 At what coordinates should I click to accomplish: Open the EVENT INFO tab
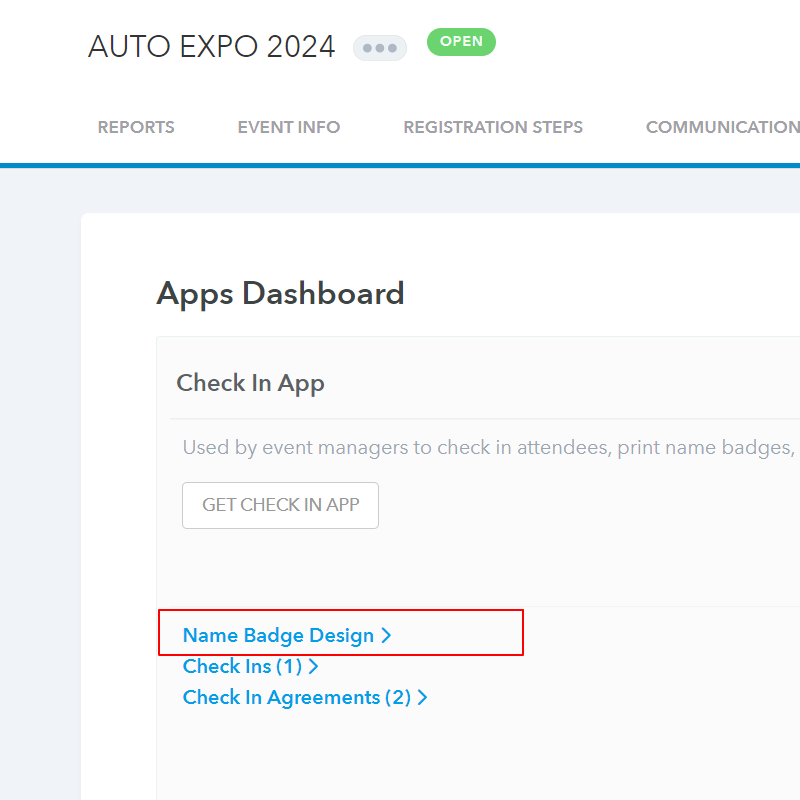289,127
